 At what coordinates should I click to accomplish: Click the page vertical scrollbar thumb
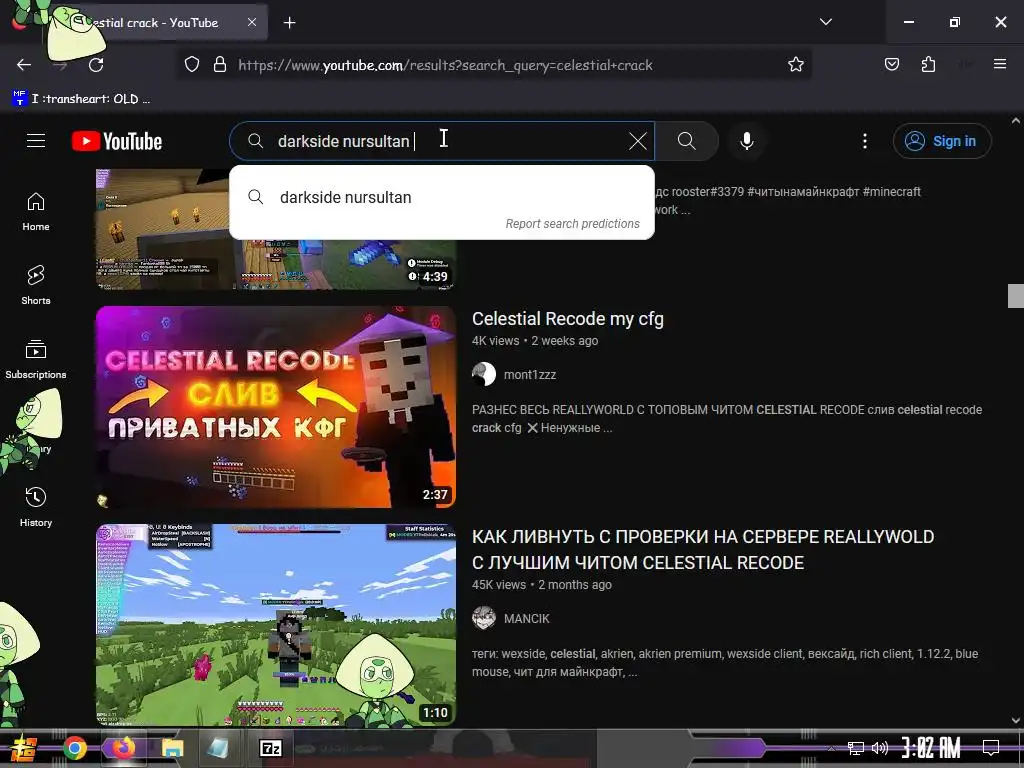tap(1015, 296)
